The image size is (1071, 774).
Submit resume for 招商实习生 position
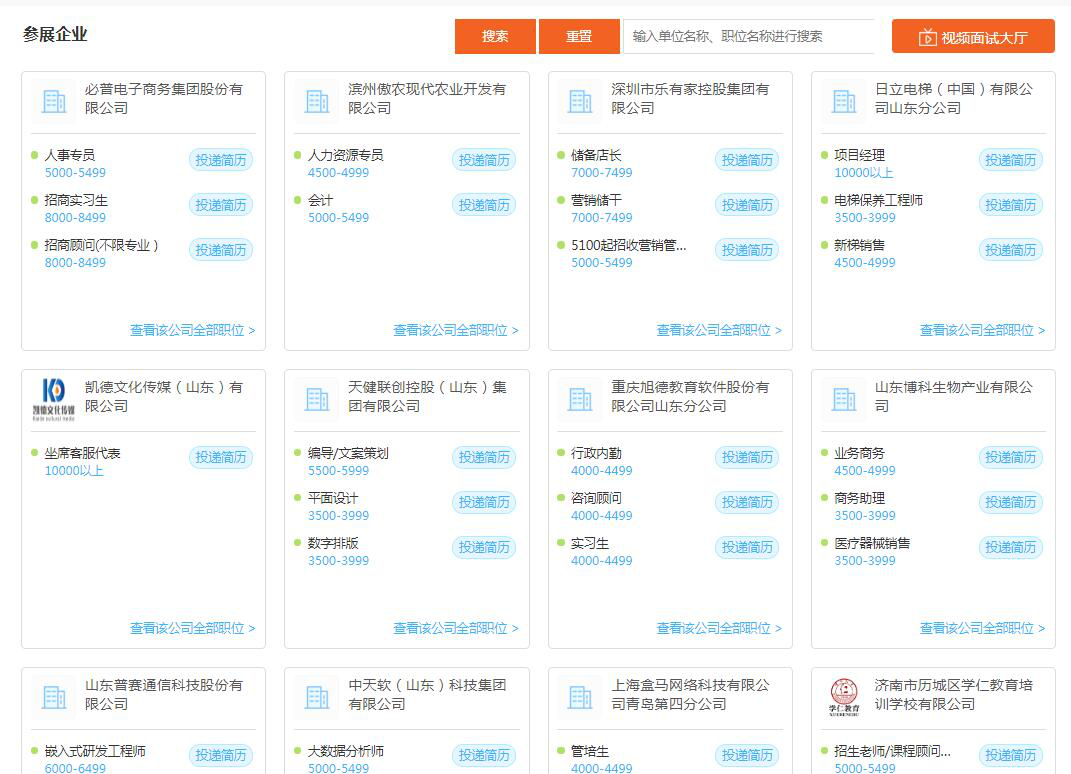[221, 205]
